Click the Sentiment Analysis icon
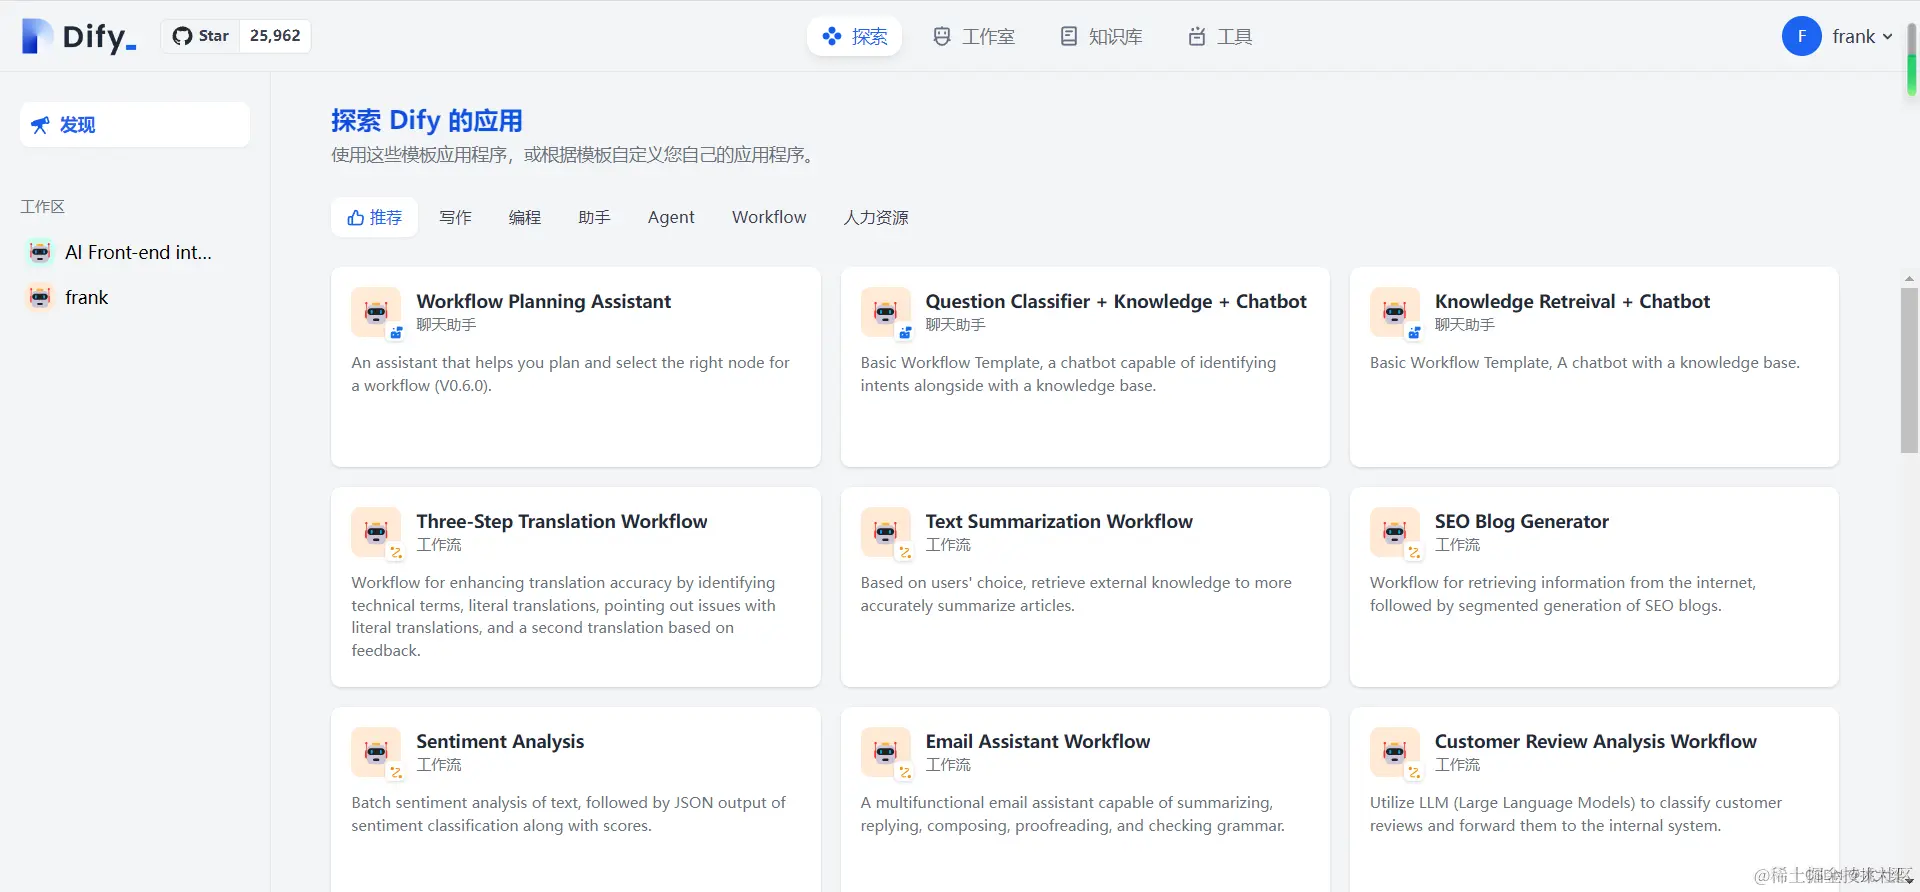This screenshot has height=892, width=1920. 376,752
